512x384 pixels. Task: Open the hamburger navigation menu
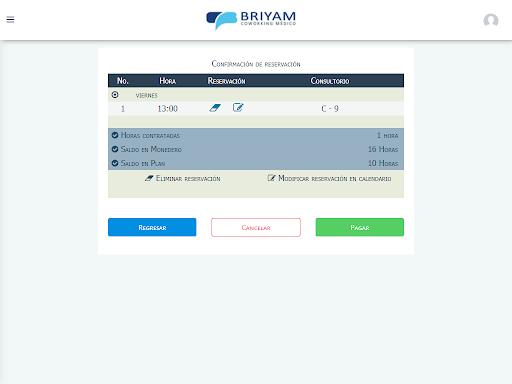click(x=10, y=19)
